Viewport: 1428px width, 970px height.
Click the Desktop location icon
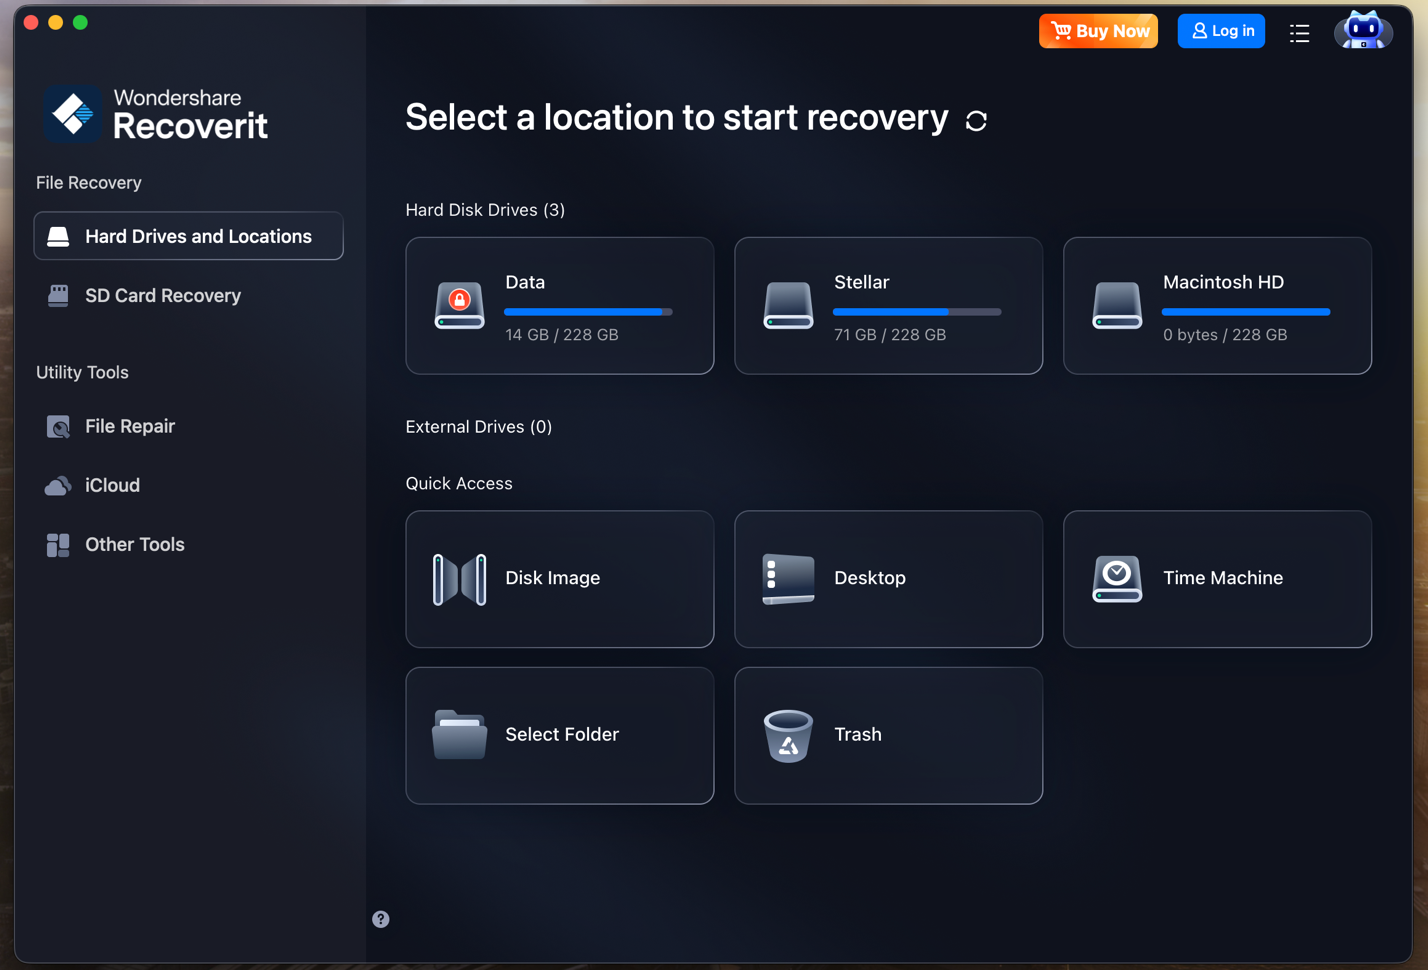(x=788, y=579)
